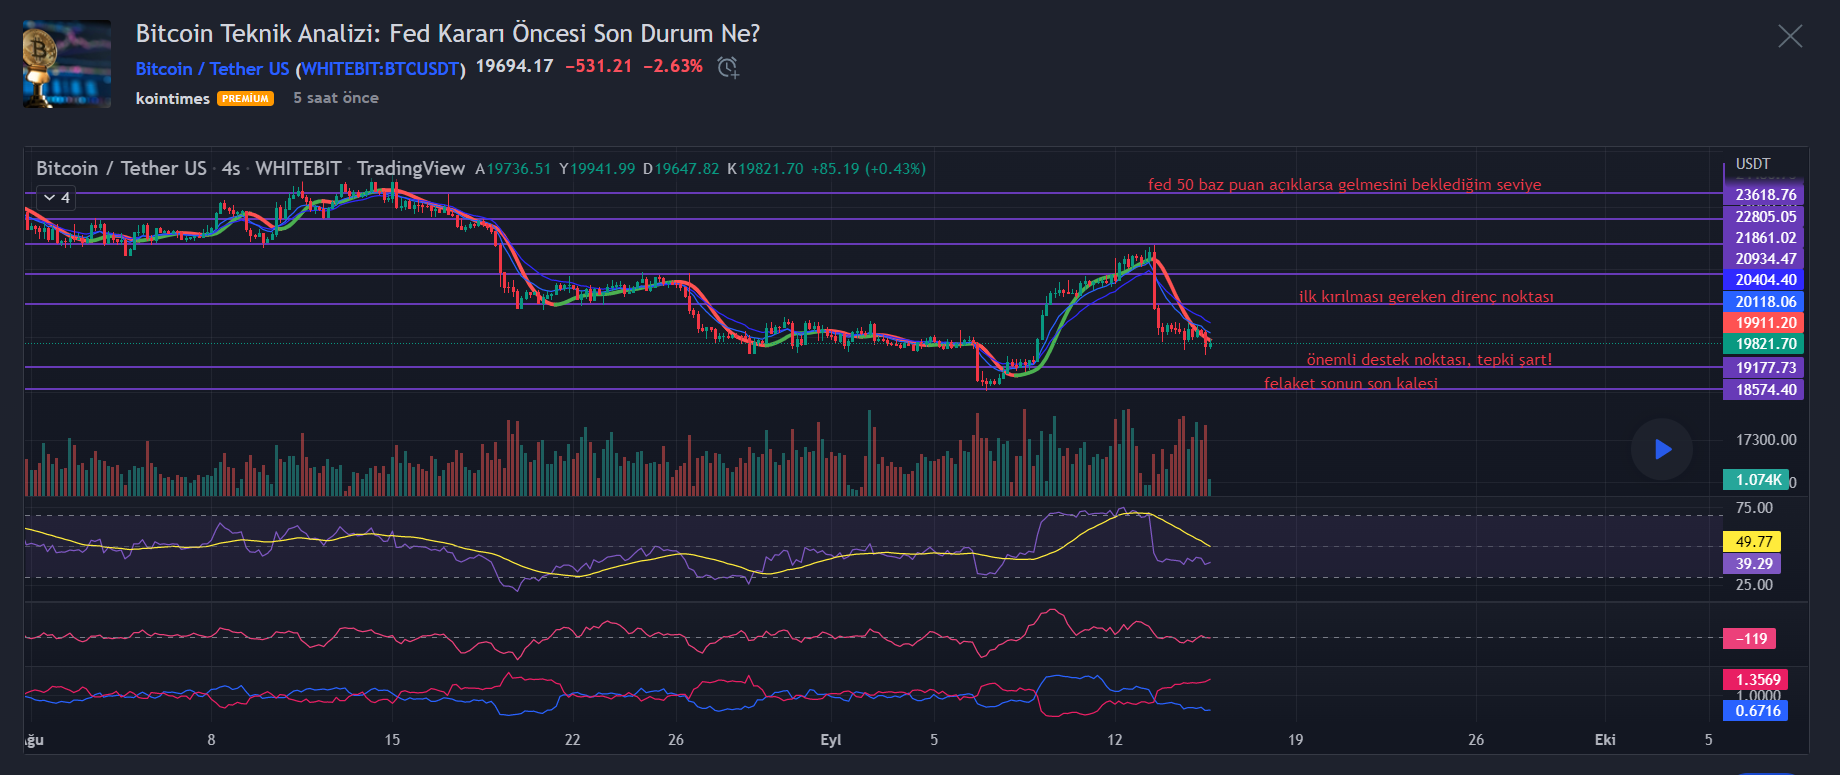Click the Eki month marker on time axis
Image resolution: width=1840 pixels, height=775 pixels.
(1605, 740)
